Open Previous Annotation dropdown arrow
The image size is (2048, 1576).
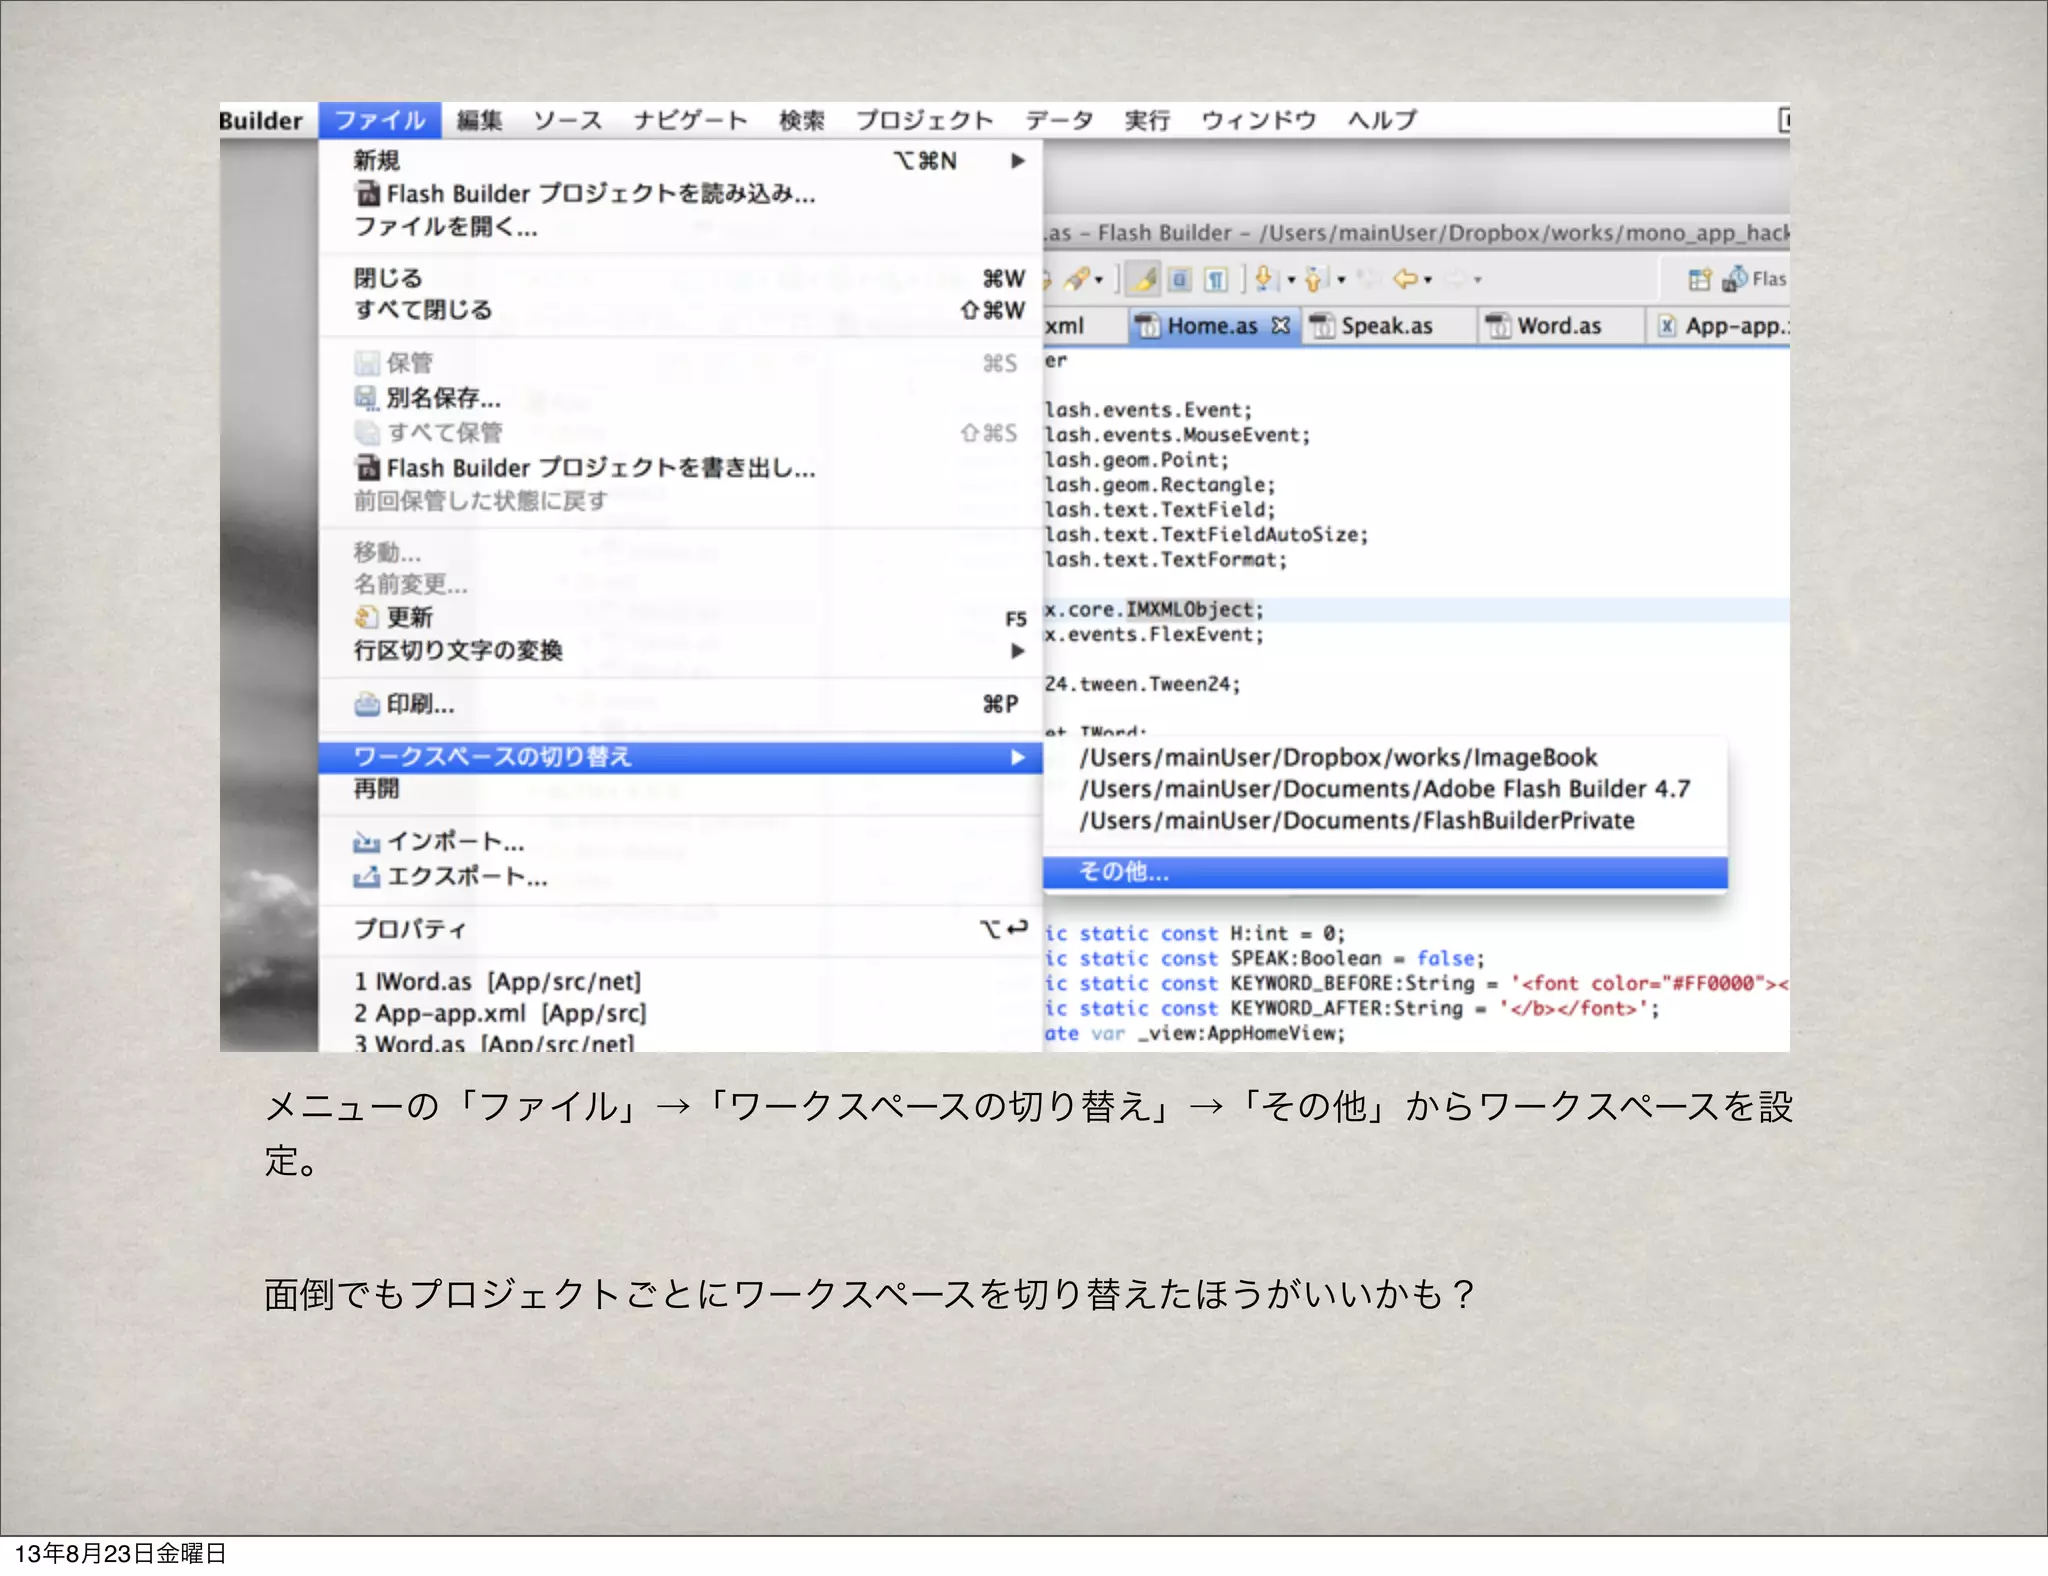coord(1341,280)
